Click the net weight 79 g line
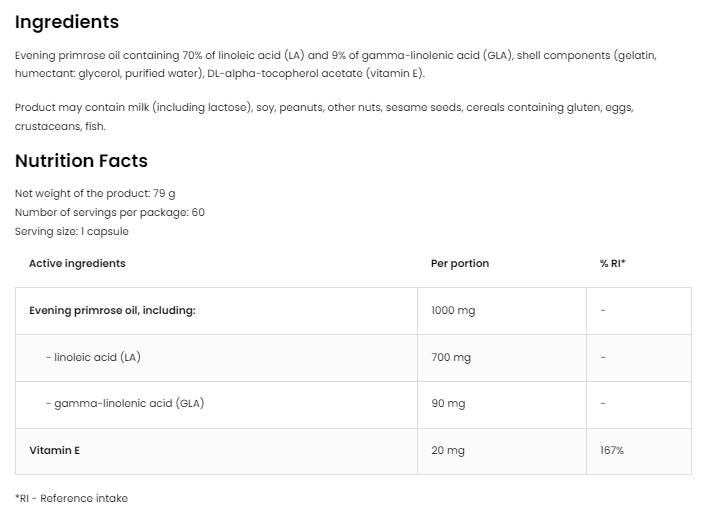 (95, 193)
